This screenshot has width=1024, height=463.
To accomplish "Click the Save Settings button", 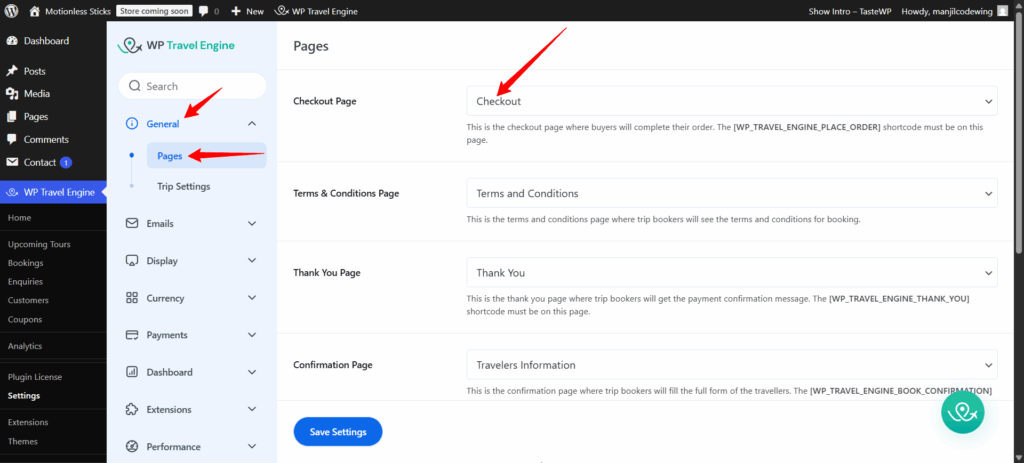I will click(x=338, y=432).
